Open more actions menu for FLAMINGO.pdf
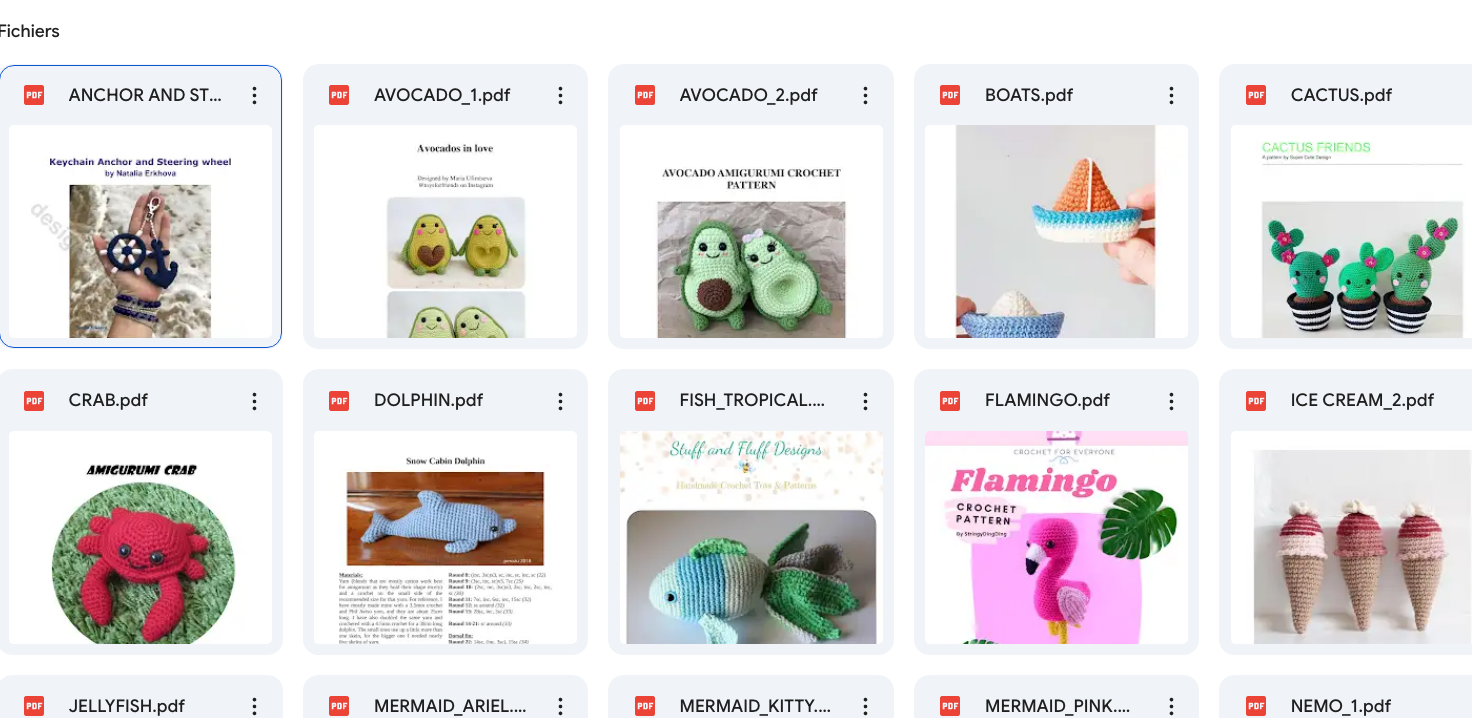Image resolution: width=1472 pixels, height=718 pixels. (x=1171, y=401)
